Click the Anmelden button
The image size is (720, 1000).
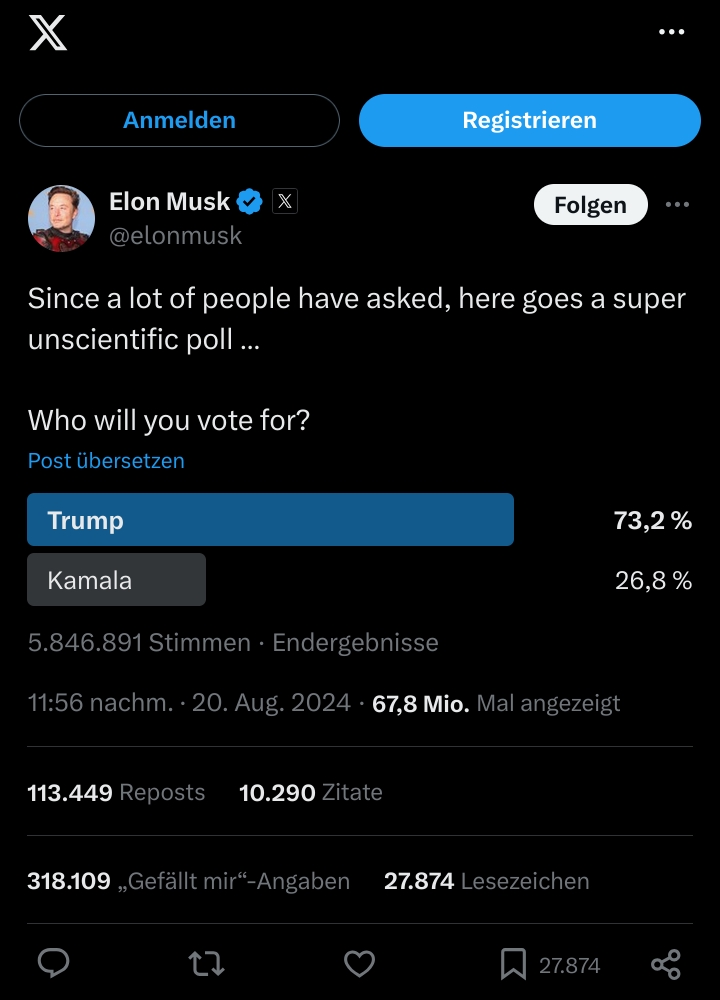pos(179,121)
